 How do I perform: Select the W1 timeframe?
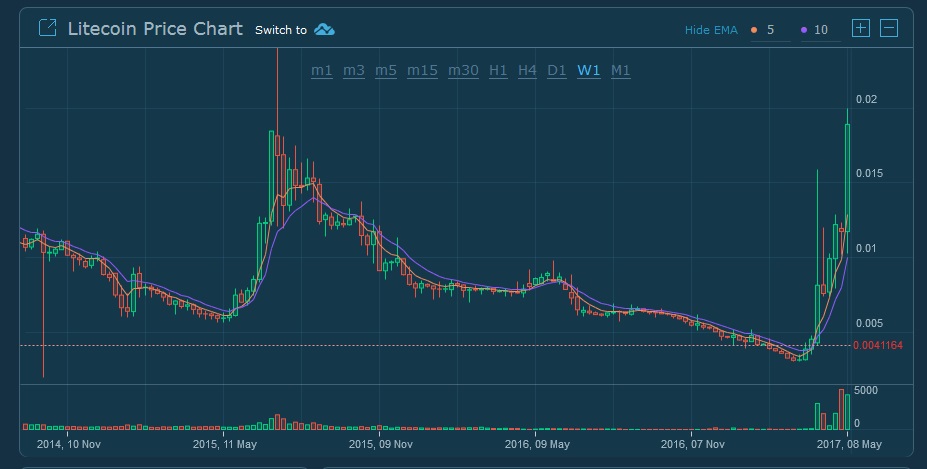pyautogui.click(x=588, y=70)
